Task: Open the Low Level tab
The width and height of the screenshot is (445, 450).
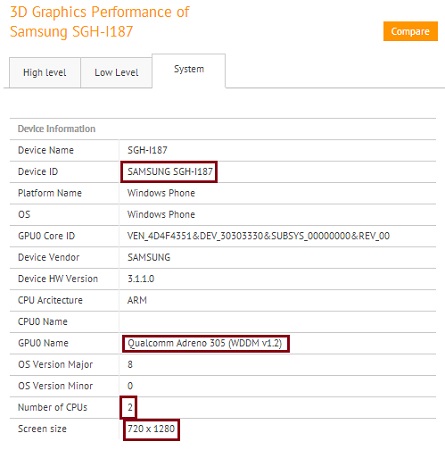Action: point(116,73)
